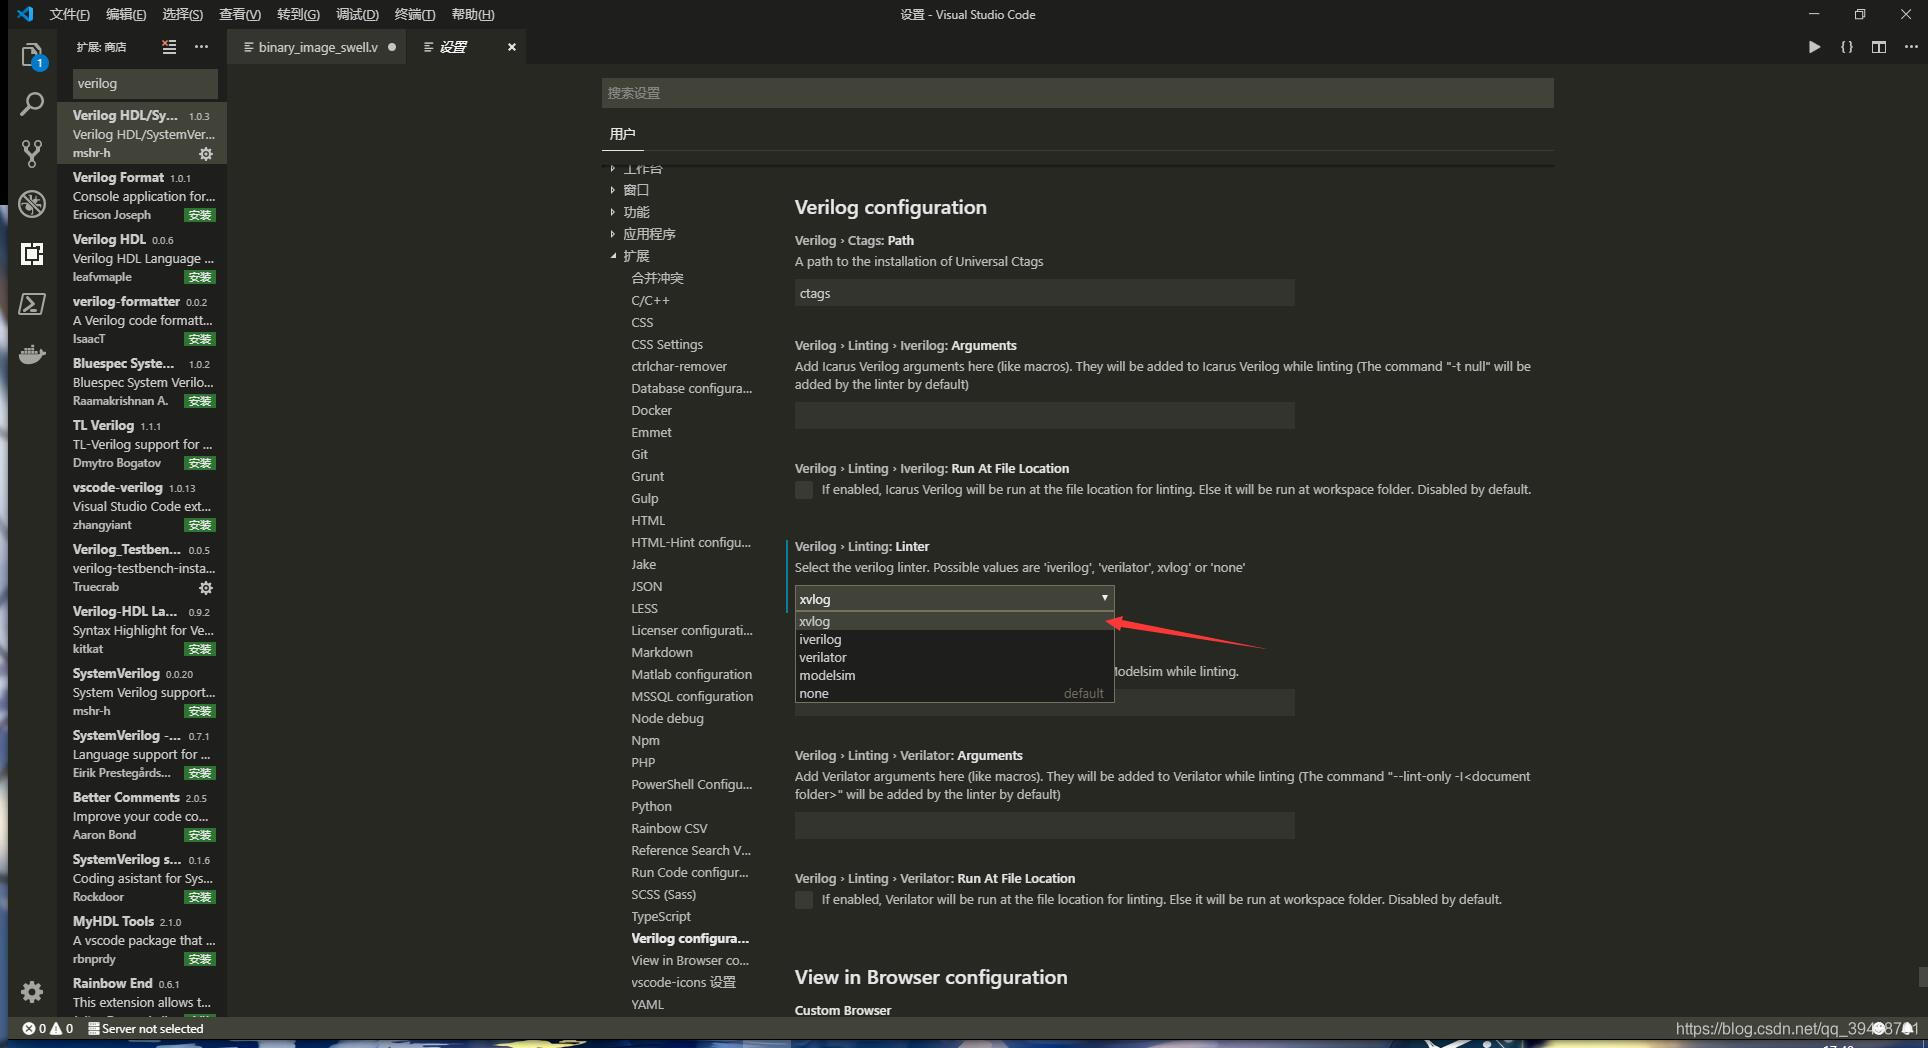
Task: Enable Verilator Run At File Location checkbox
Action: [x=804, y=899]
